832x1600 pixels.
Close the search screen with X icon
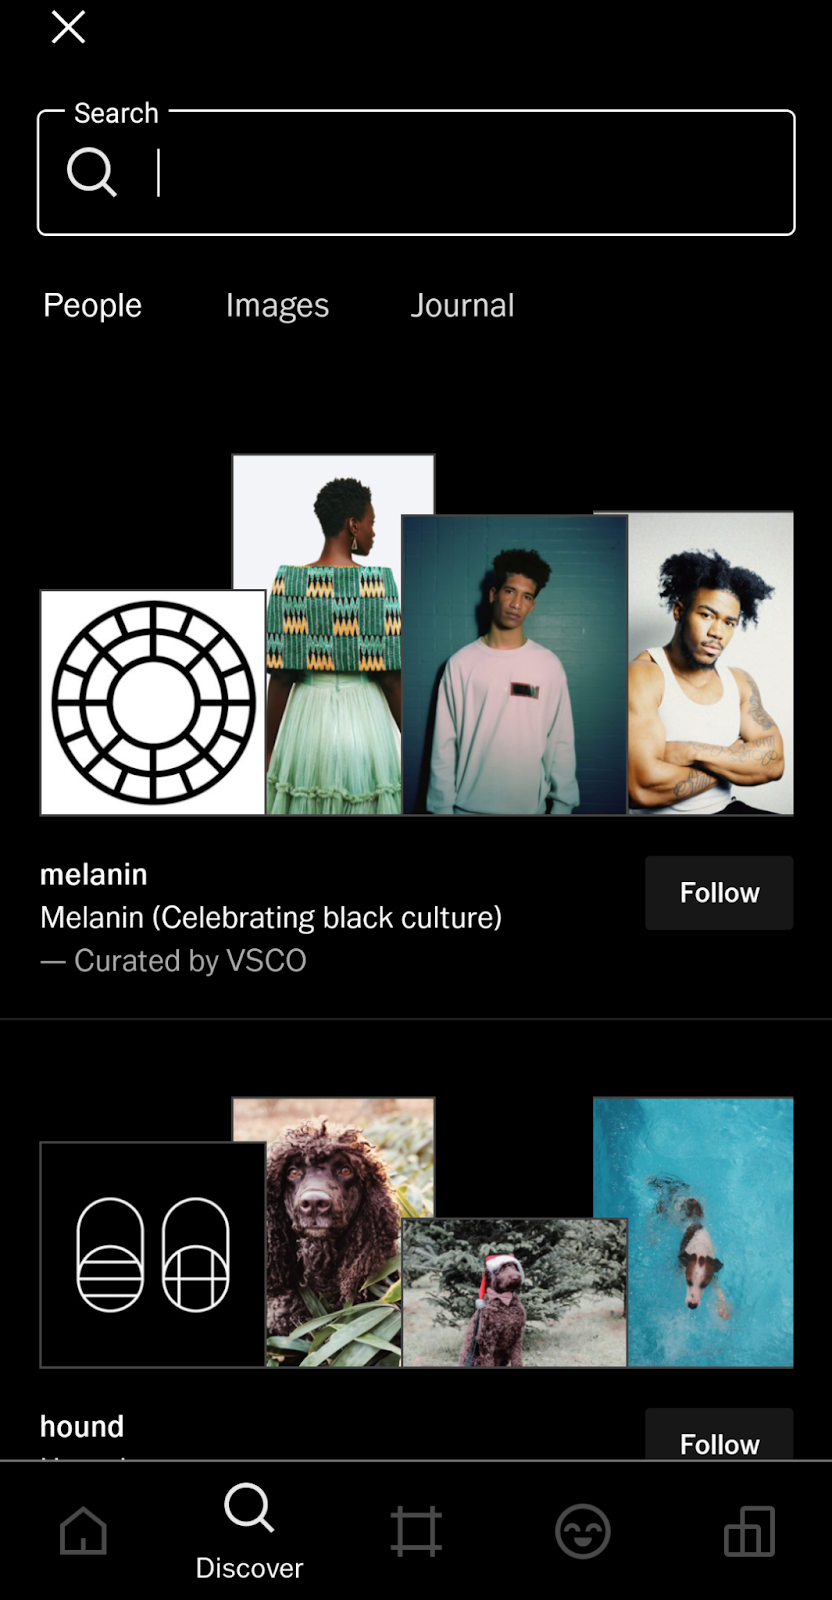click(x=68, y=27)
